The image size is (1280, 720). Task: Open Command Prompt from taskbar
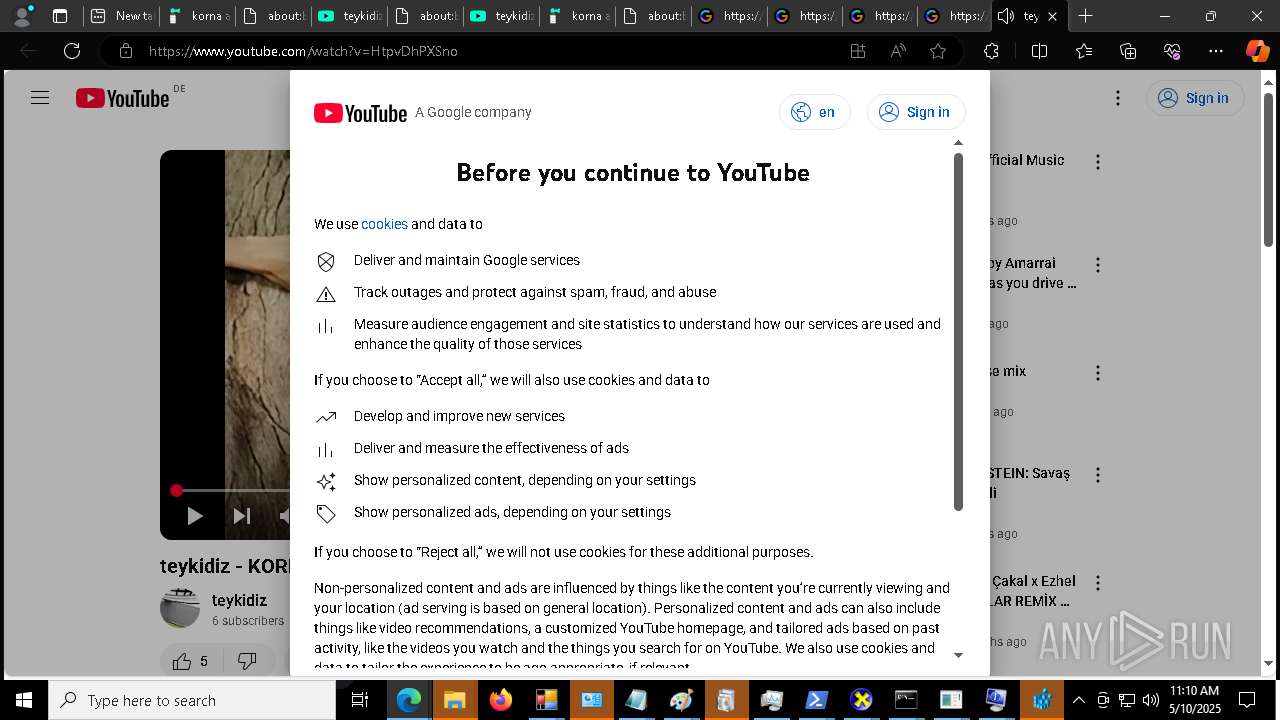(906, 700)
